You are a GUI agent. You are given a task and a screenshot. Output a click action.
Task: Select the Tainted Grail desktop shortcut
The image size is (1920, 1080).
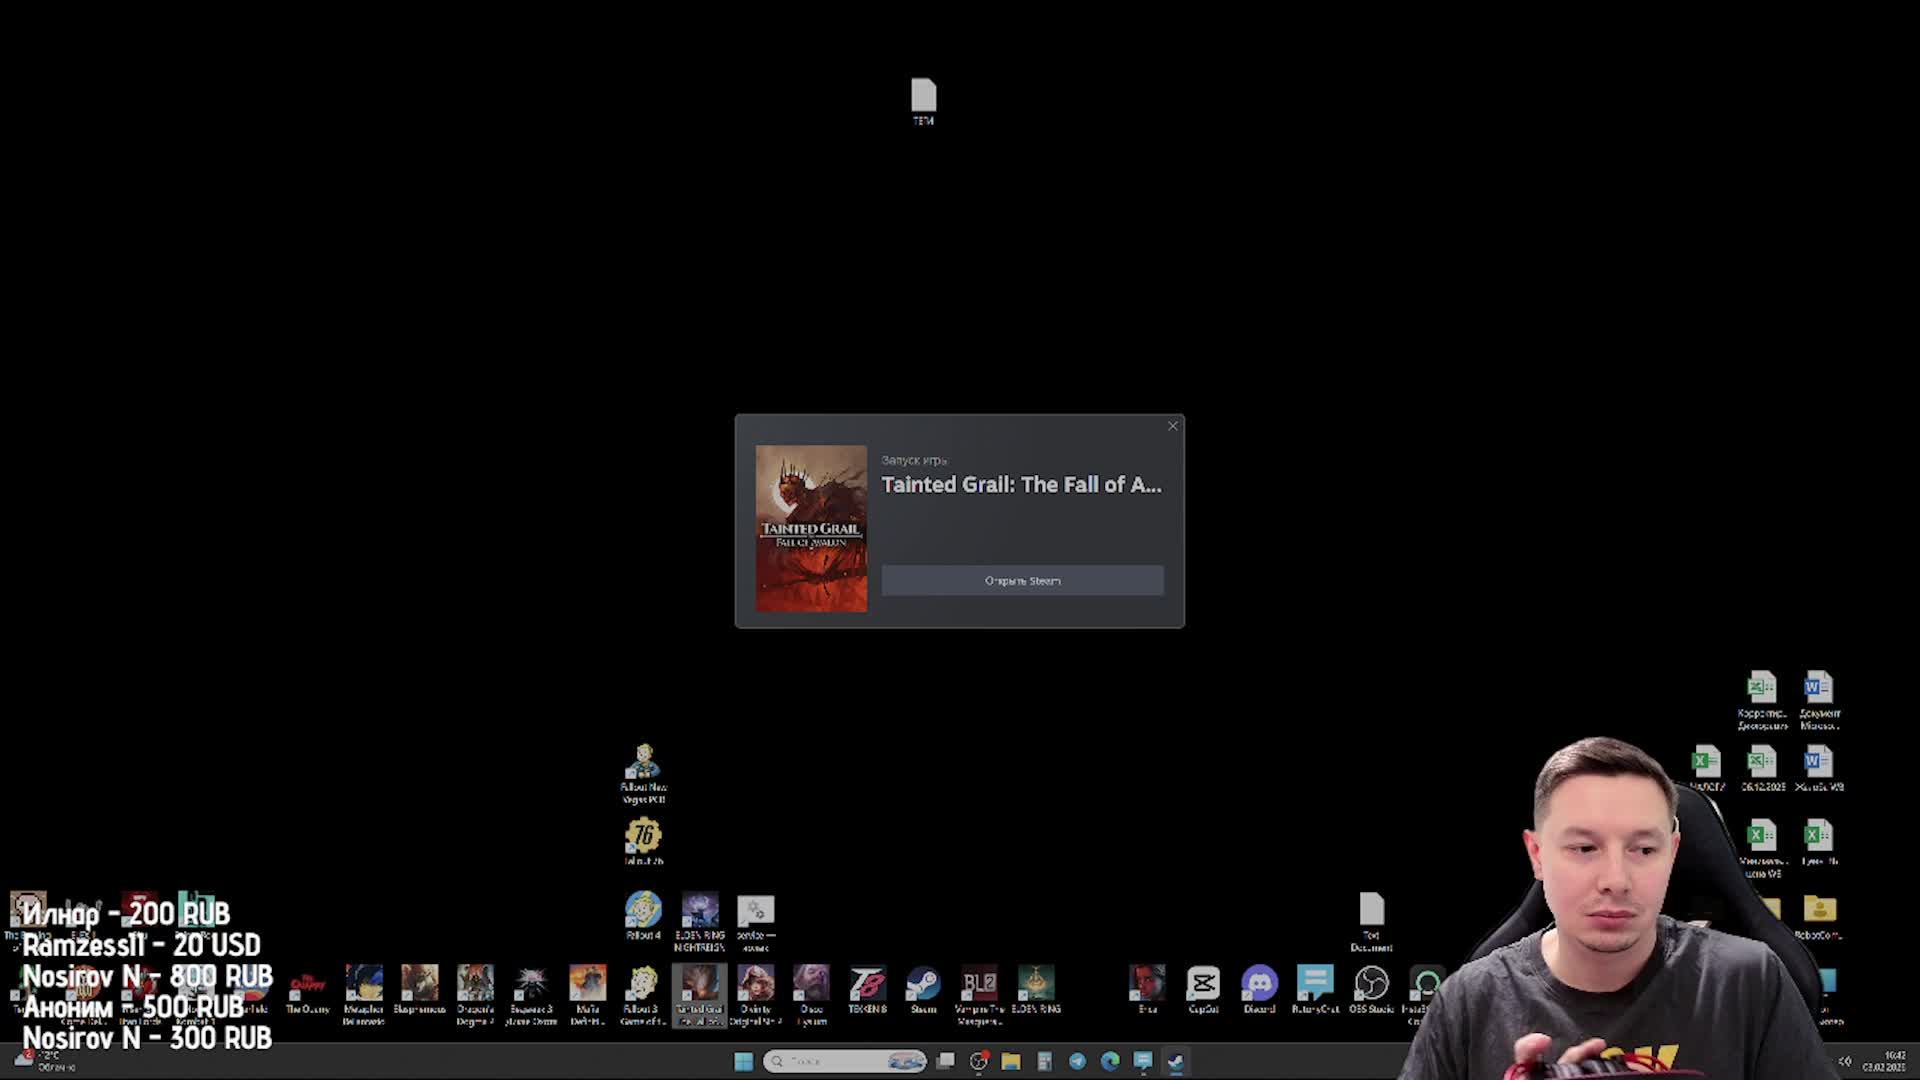pyautogui.click(x=699, y=985)
